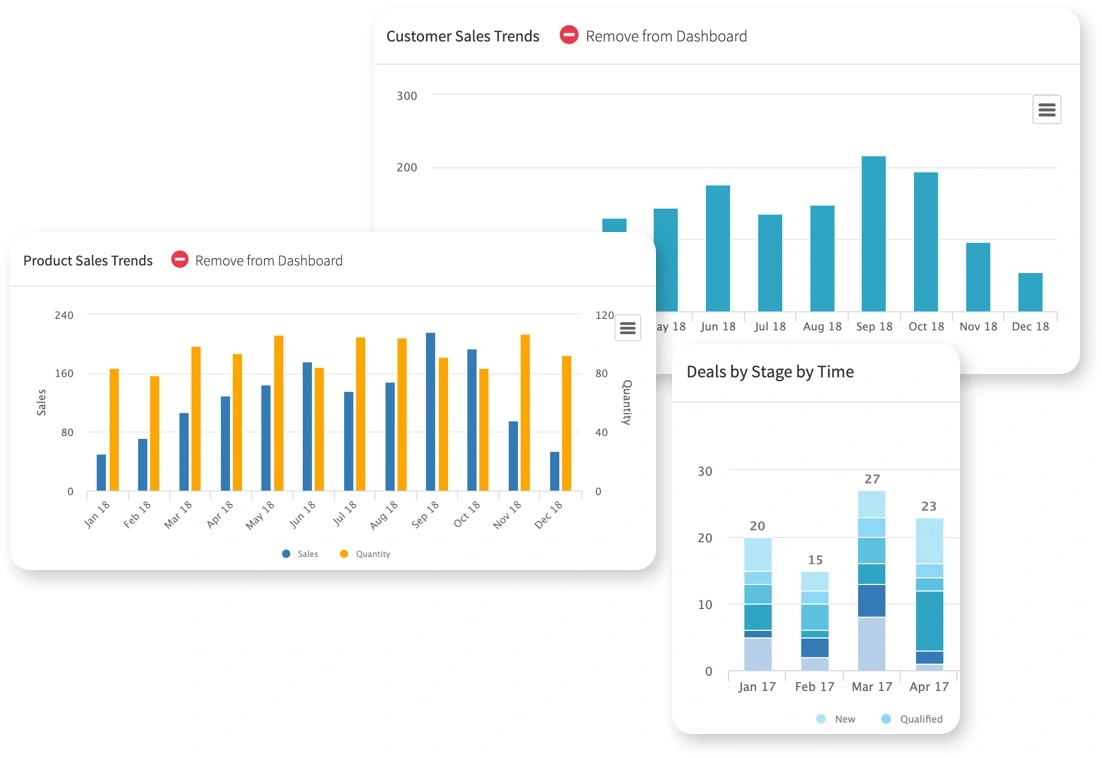The height and width of the screenshot is (758, 1102).
Task: Click the 27 total label above the Mar 17 bar
Action: pyautogui.click(x=872, y=479)
